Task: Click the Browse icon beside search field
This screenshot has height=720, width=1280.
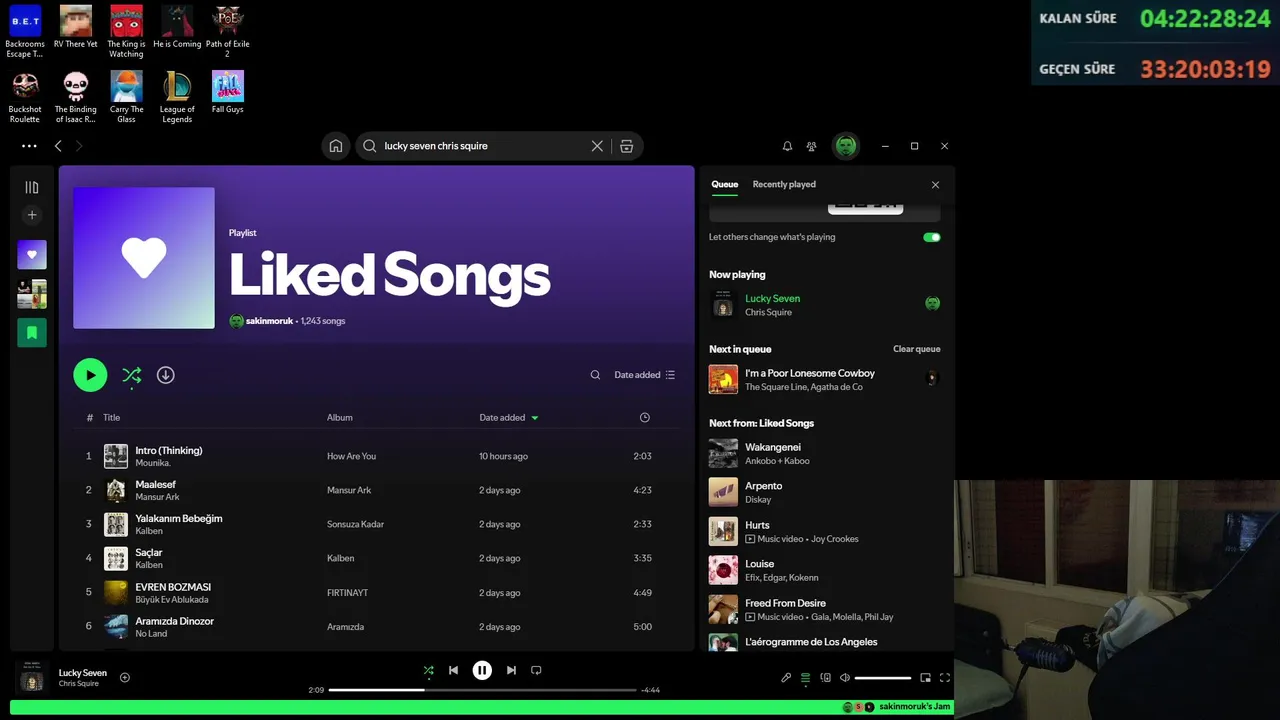Action: pyautogui.click(x=627, y=146)
